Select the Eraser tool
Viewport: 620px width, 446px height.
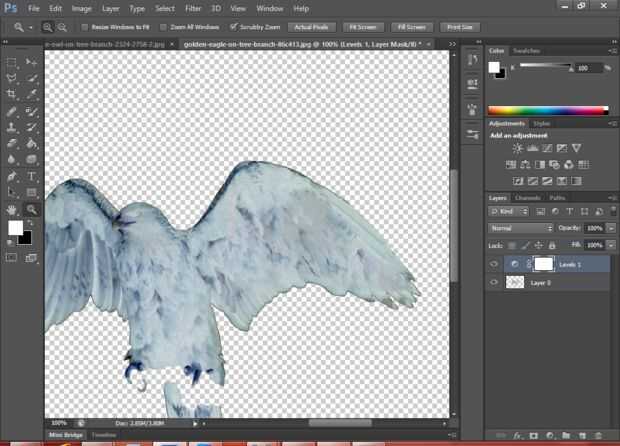tap(11, 143)
